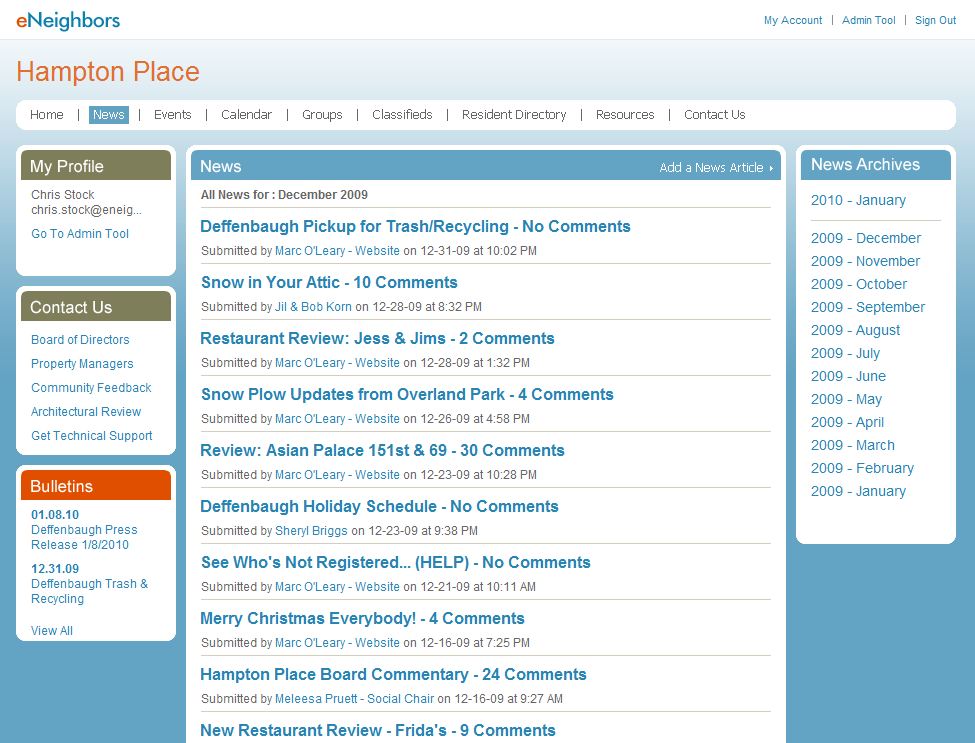Screen dimensions: 975x743
Task: Click the eNeighbors logo
Action: (x=68, y=20)
